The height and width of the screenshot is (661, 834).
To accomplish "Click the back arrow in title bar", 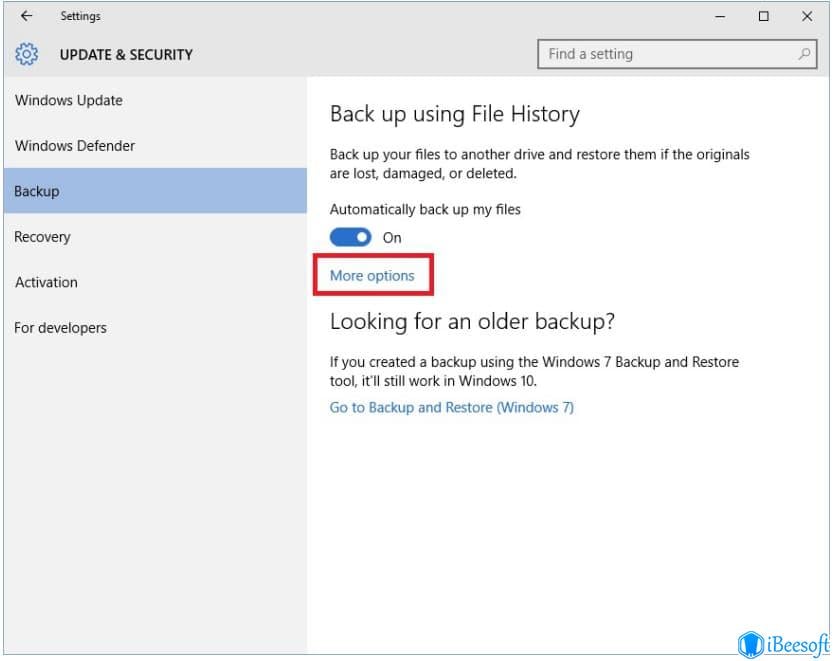I will point(26,16).
